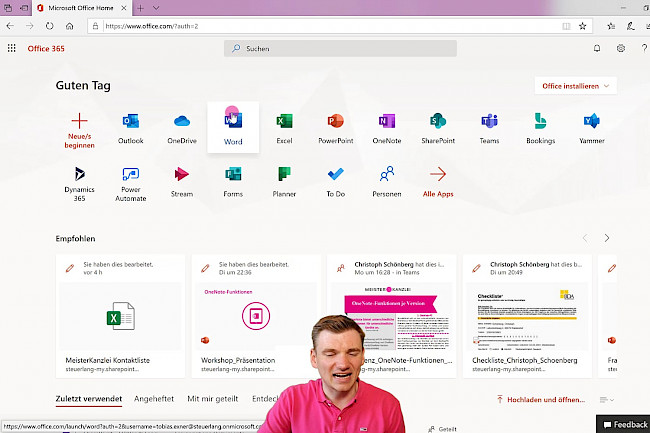Open the PowerPoint app
Viewport: 650px width, 433px height.
click(336, 128)
